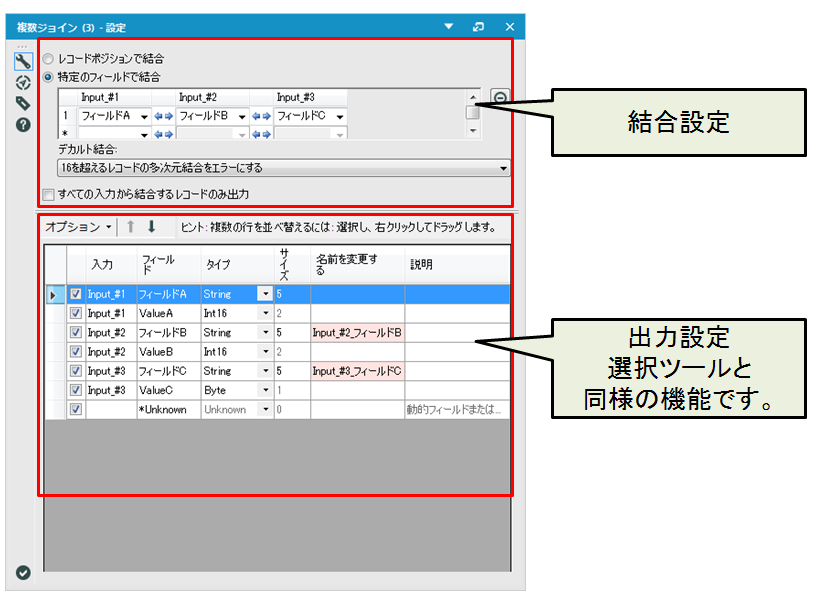Open the Help question mark icon
The image size is (820, 610).
(x=23, y=125)
